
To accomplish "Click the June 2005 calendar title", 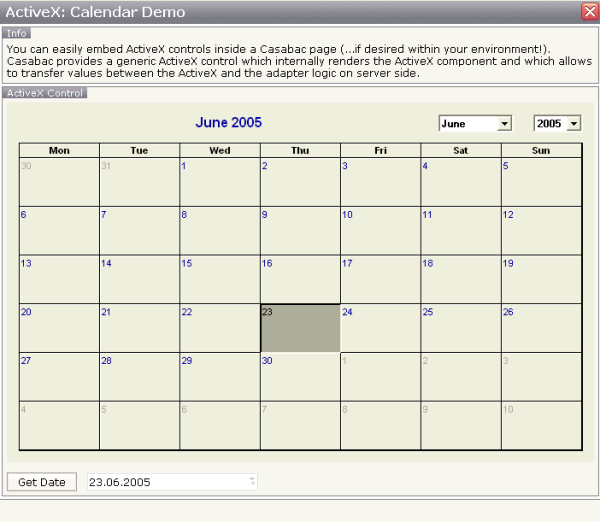I will (x=228, y=123).
